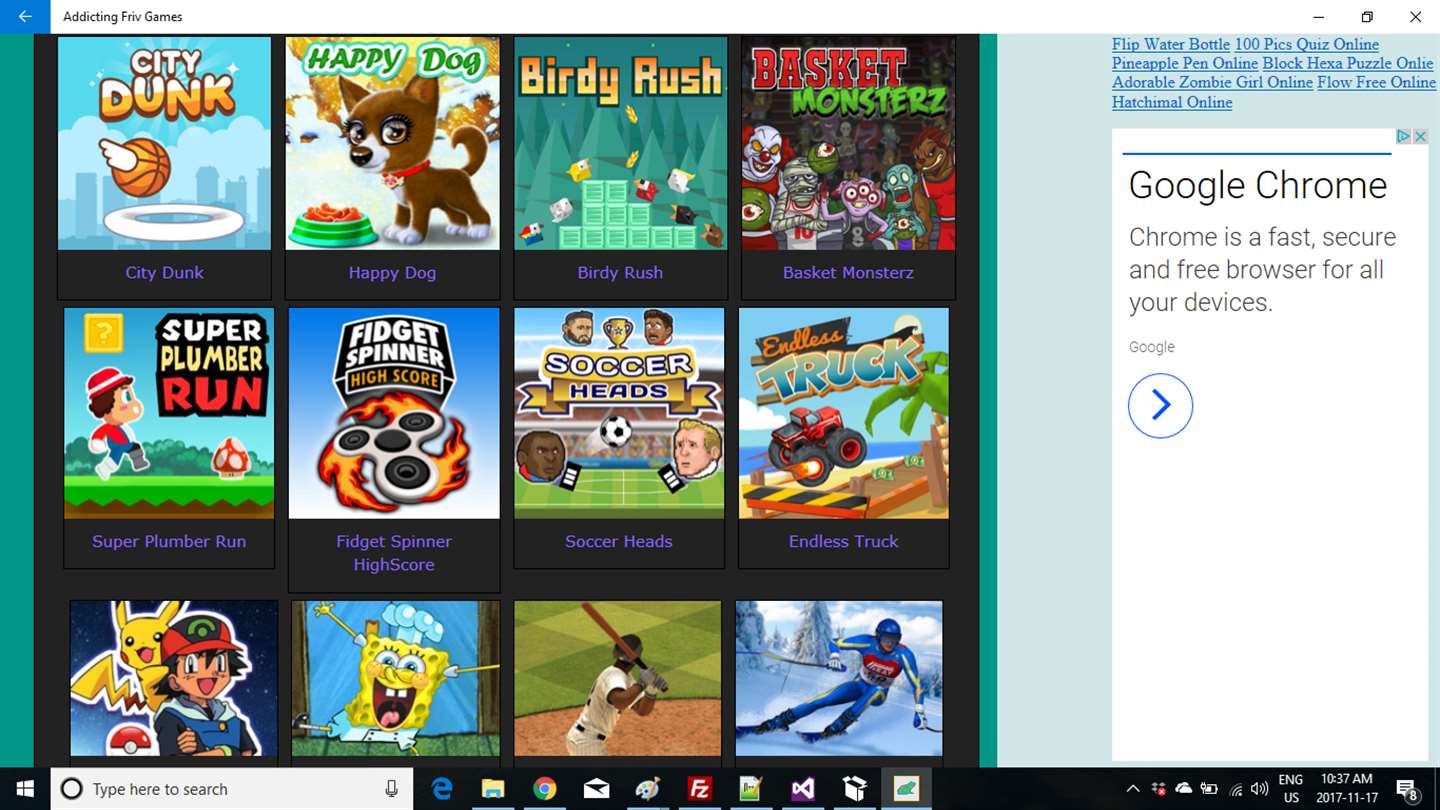Click the City Dunk title link
This screenshot has width=1440, height=810.
click(164, 272)
